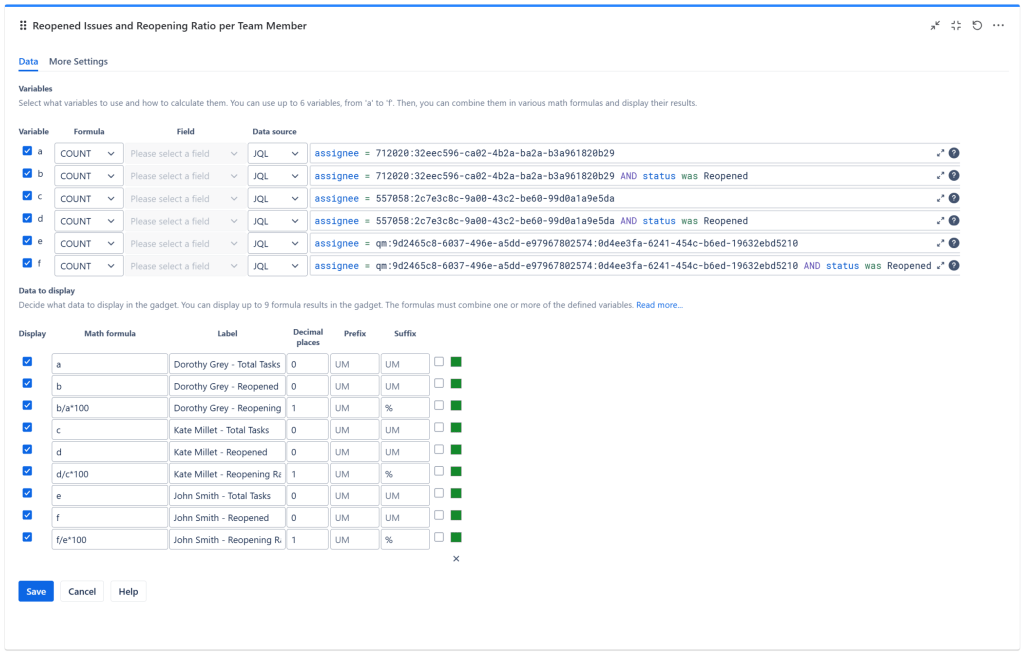Image resolution: width=1024 pixels, height=654 pixels.
Task: Open the field selector dropdown for variable e
Action: 184,244
